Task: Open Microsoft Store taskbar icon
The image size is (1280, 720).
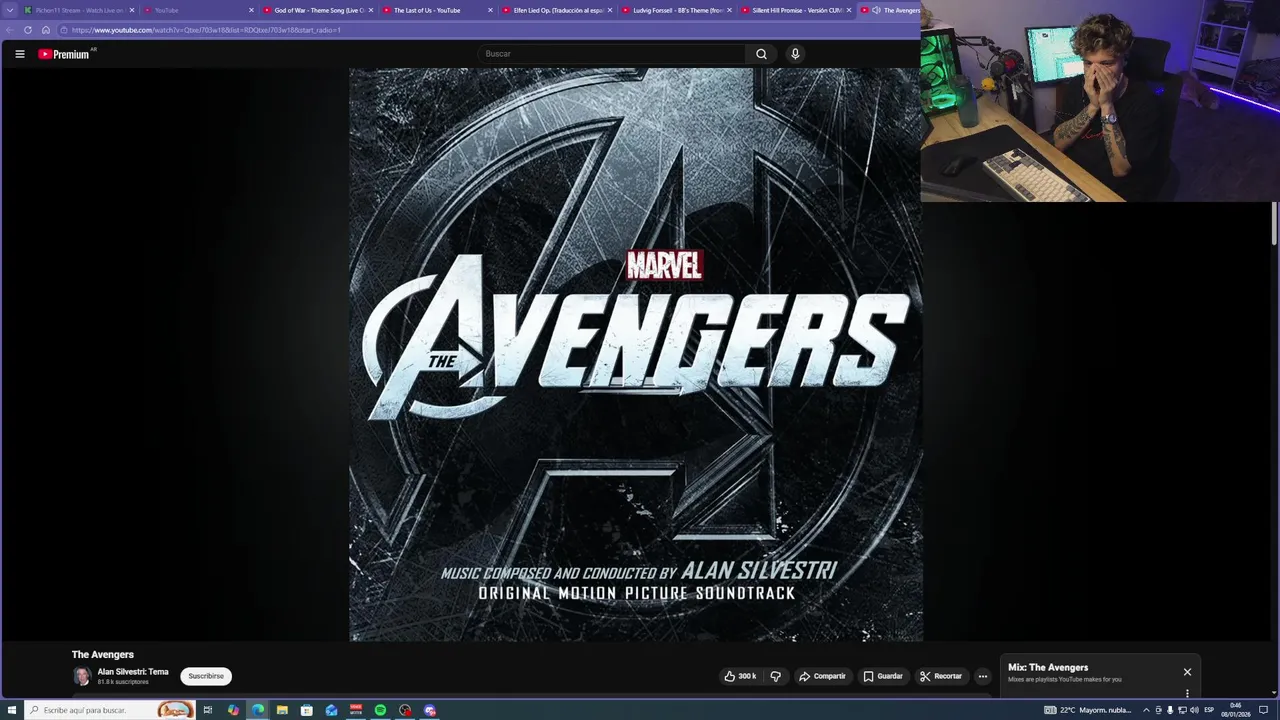Action: [307, 710]
